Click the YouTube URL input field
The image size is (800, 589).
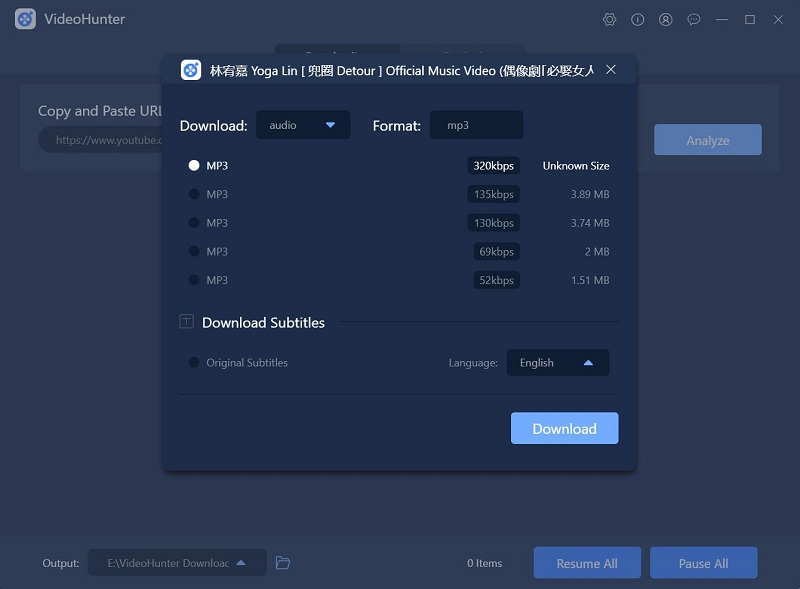point(102,140)
